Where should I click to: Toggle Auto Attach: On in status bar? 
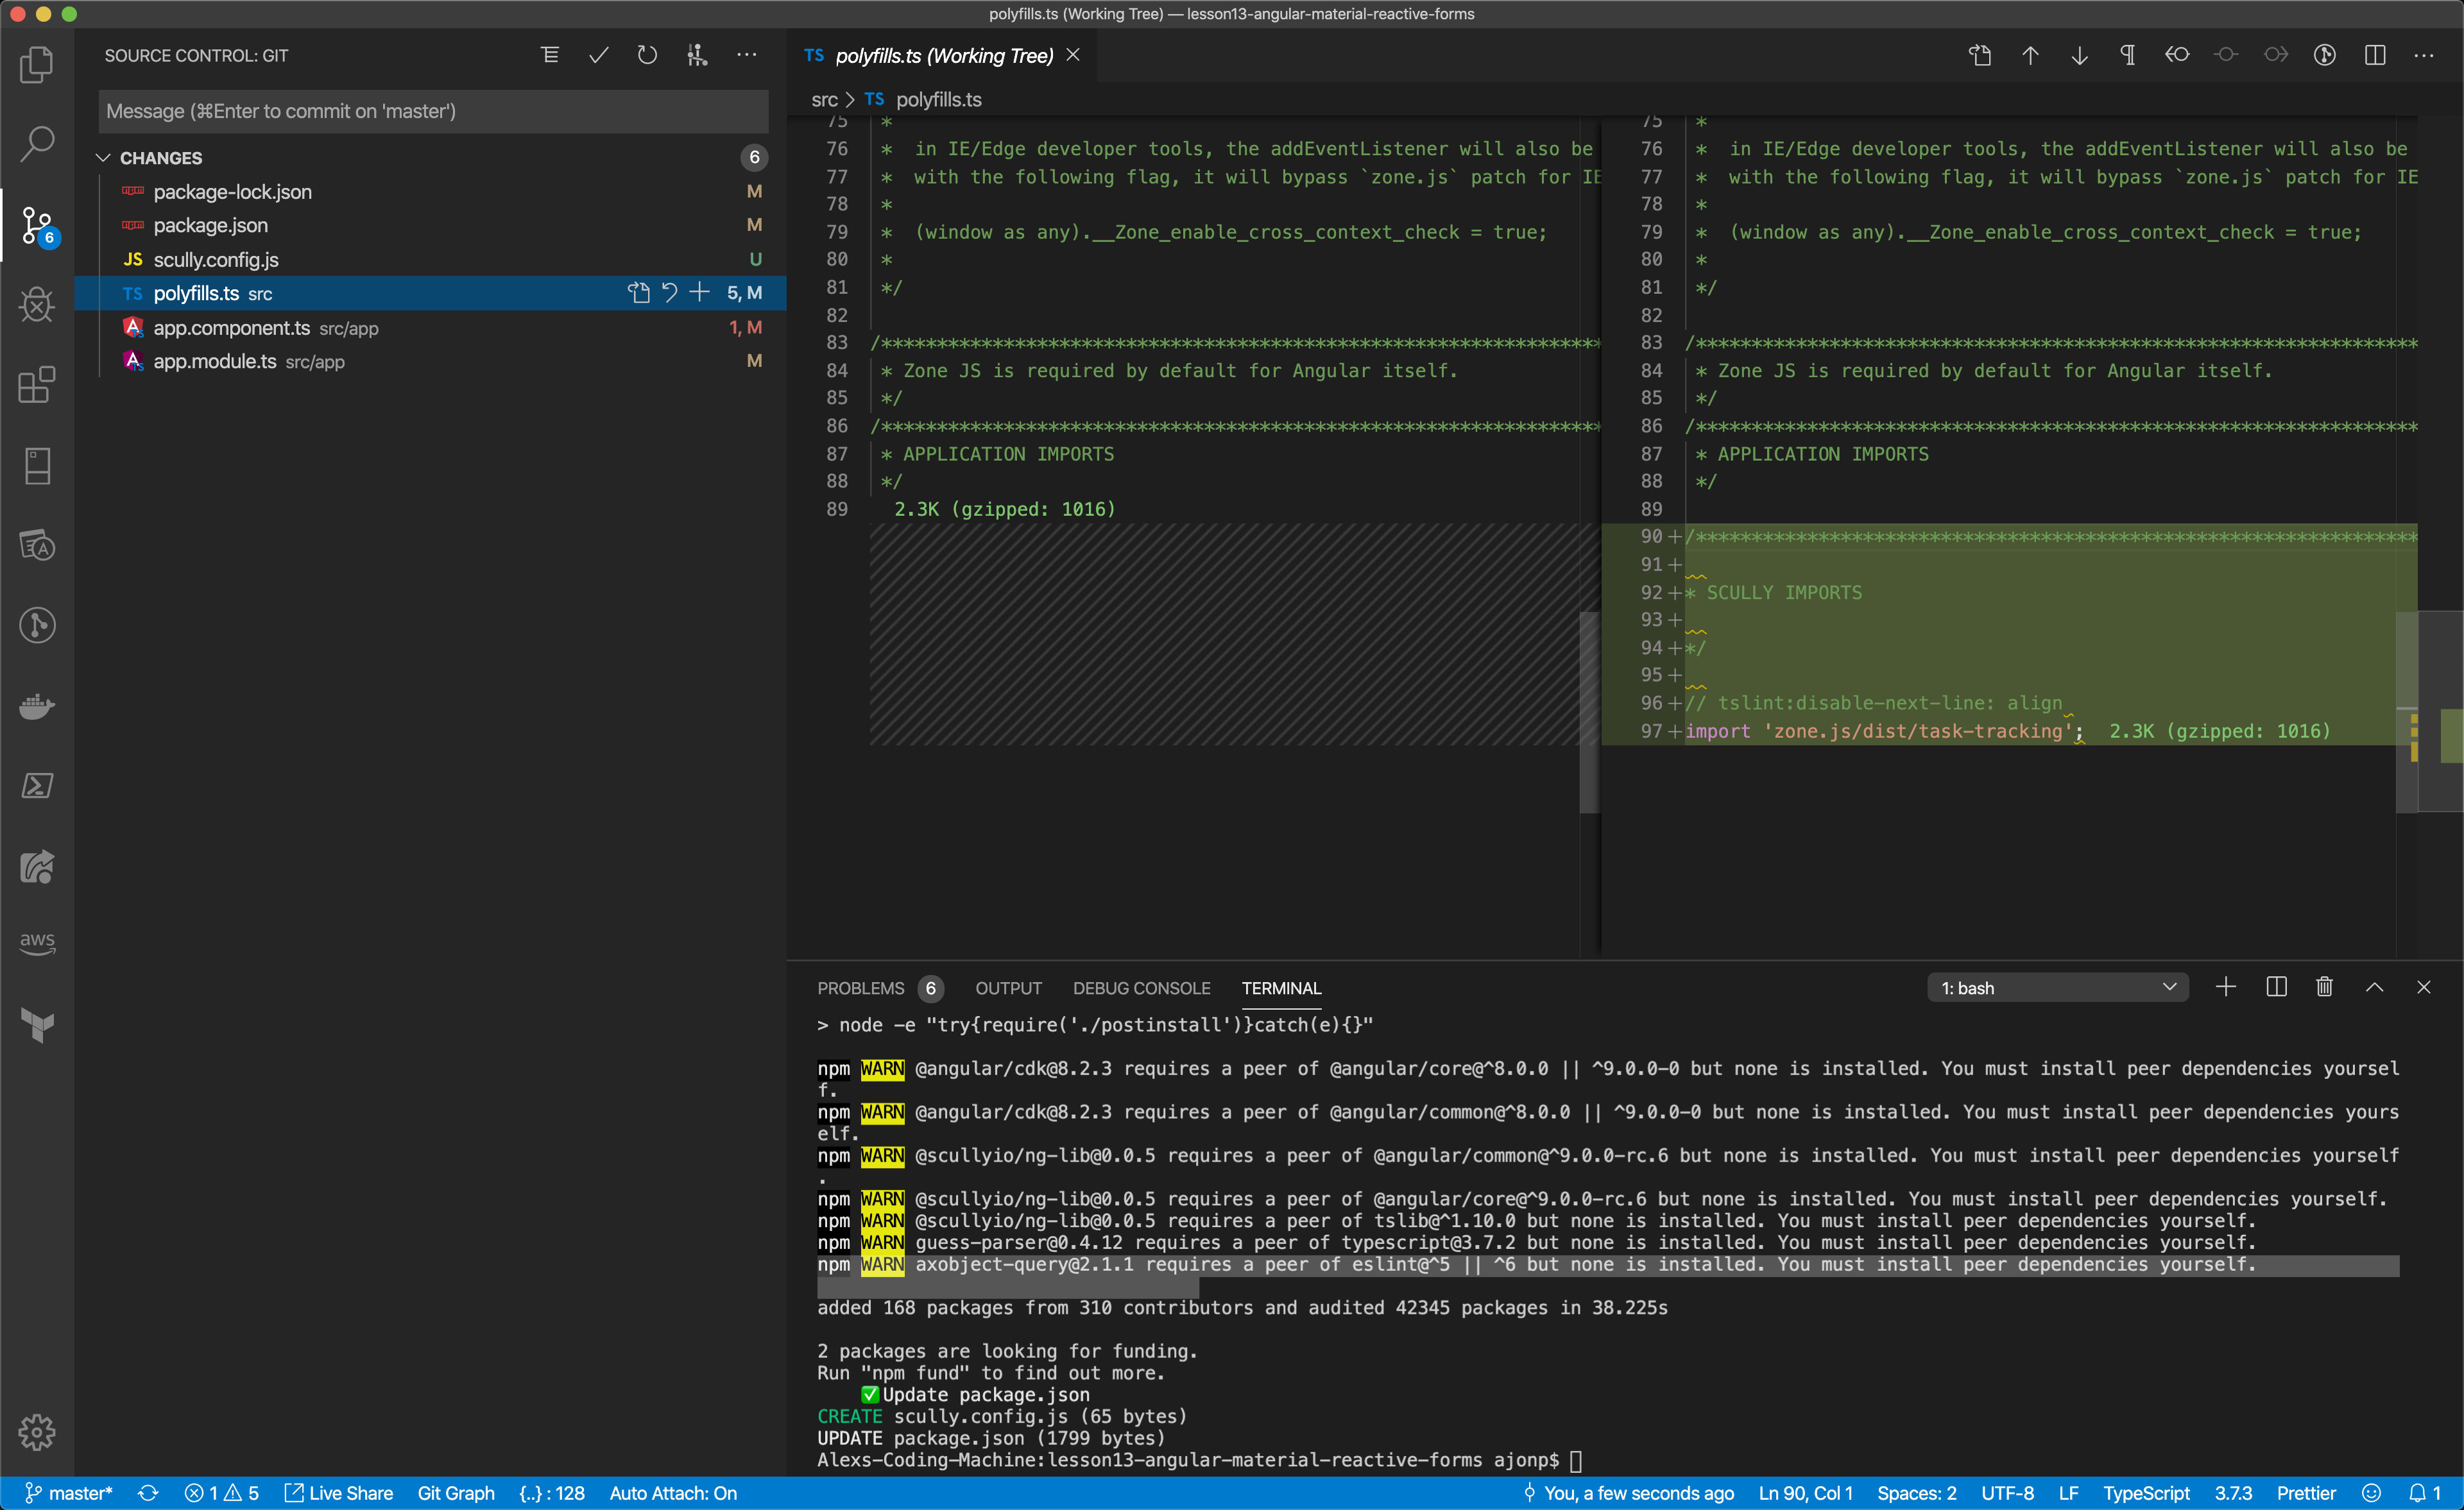point(673,1493)
